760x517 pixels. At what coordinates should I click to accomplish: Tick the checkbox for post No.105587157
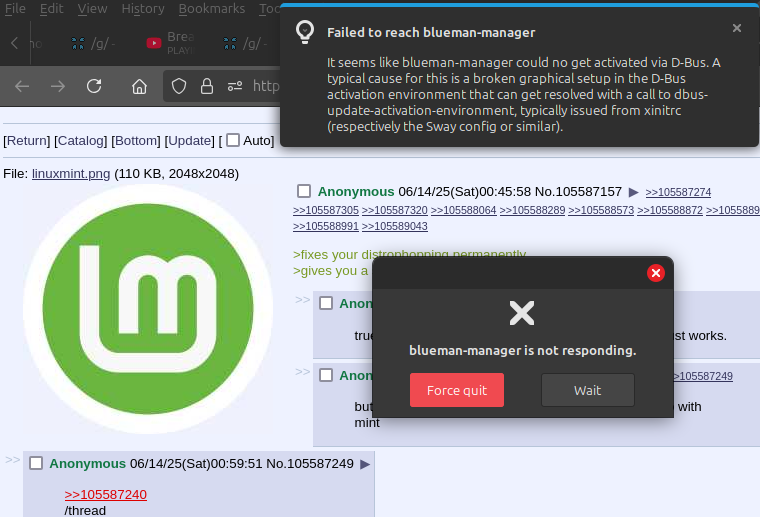[304, 191]
